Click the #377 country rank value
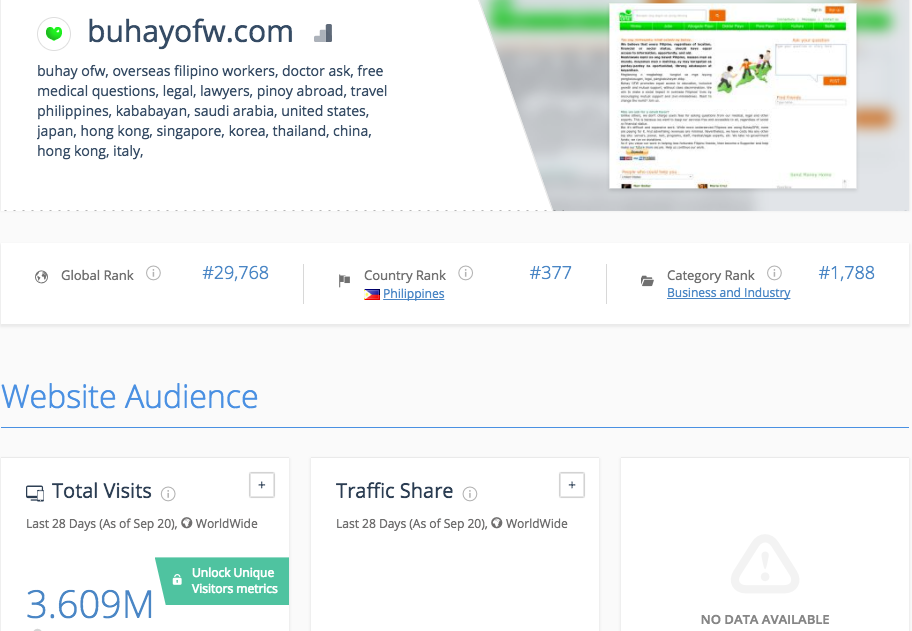 pyautogui.click(x=550, y=273)
